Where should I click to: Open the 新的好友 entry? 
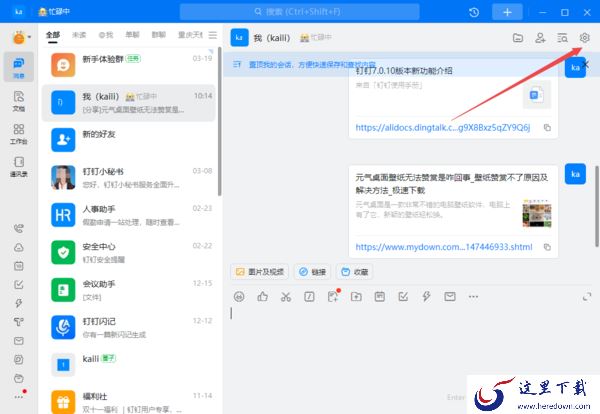tap(129, 140)
